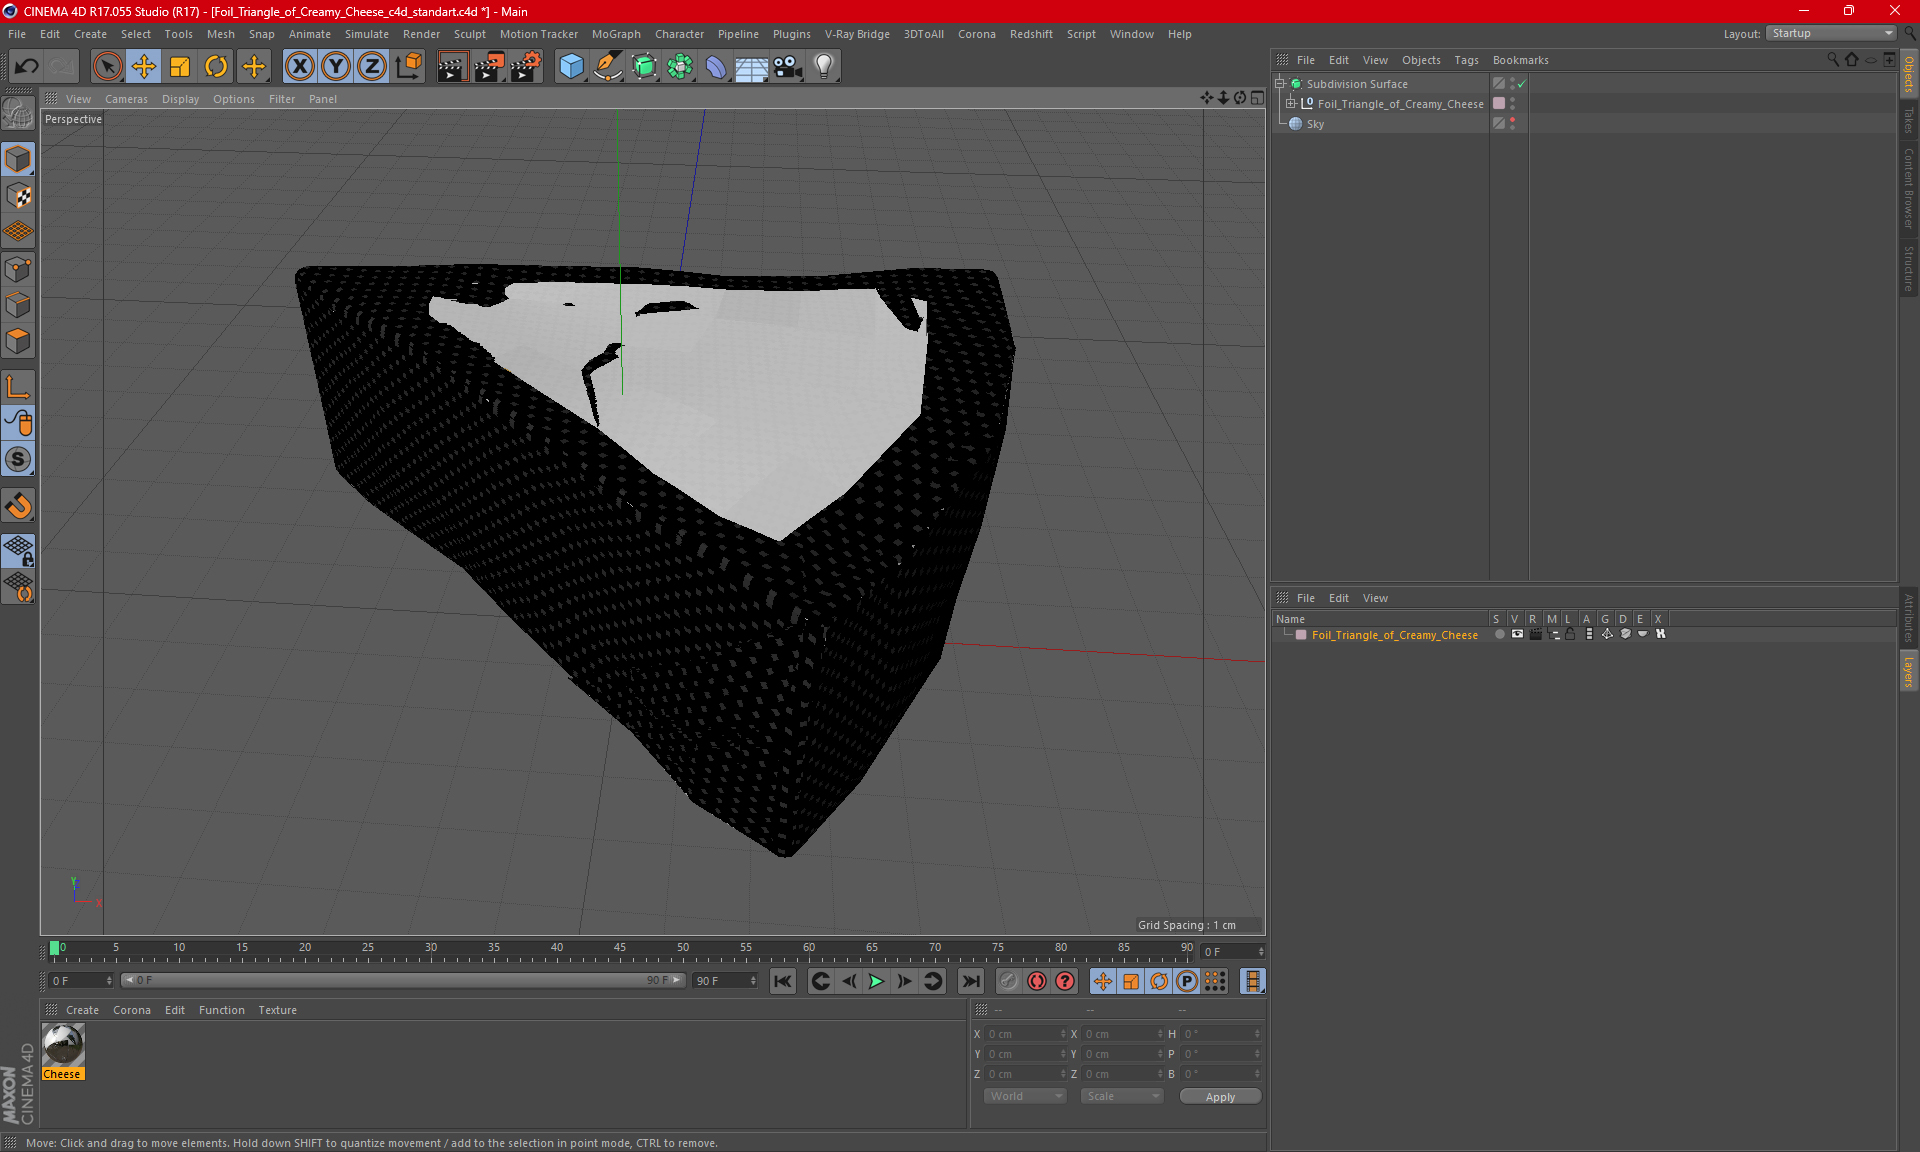Open the viewport Cameras menu
Viewport: 1920px width, 1152px height.
(126, 99)
